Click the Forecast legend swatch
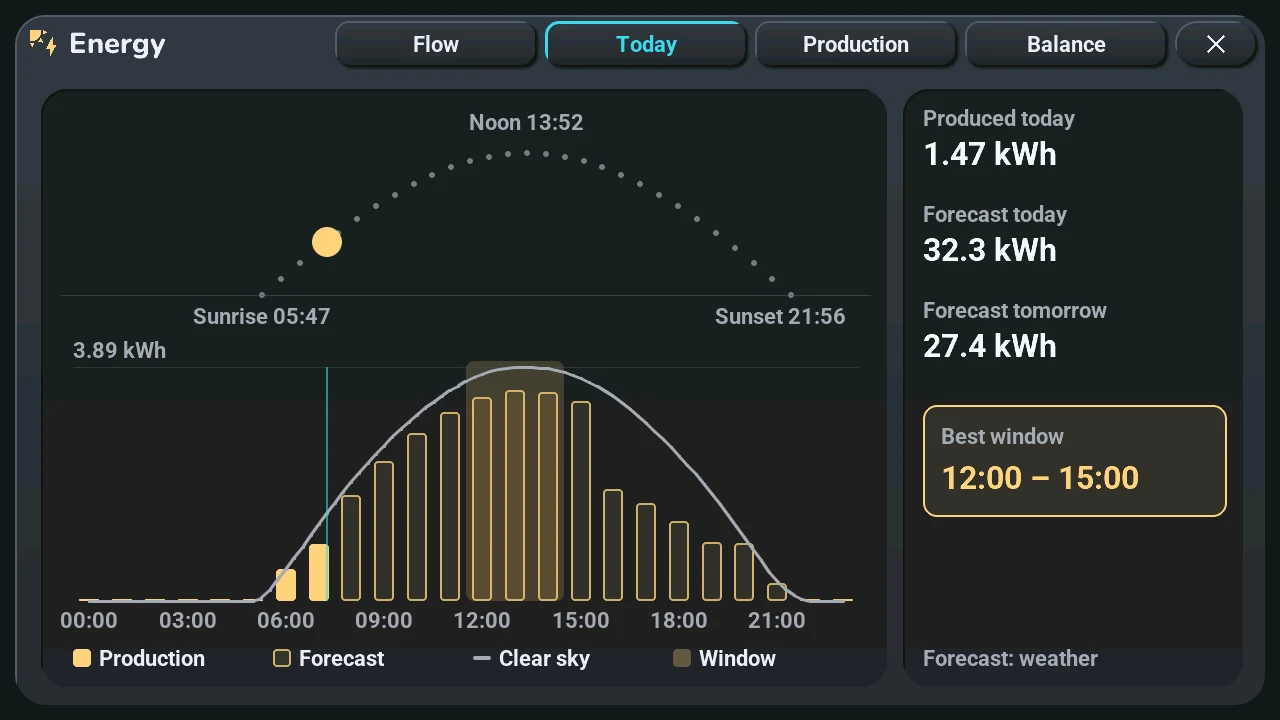1280x720 pixels. point(282,658)
